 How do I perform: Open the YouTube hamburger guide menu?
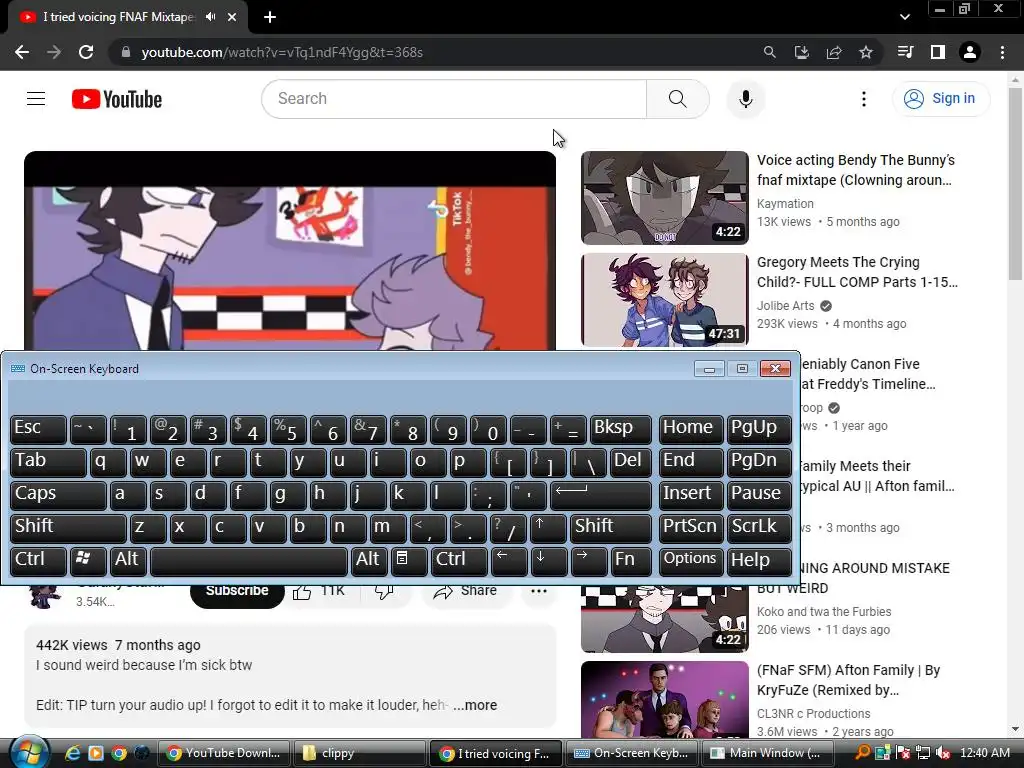tap(36, 99)
